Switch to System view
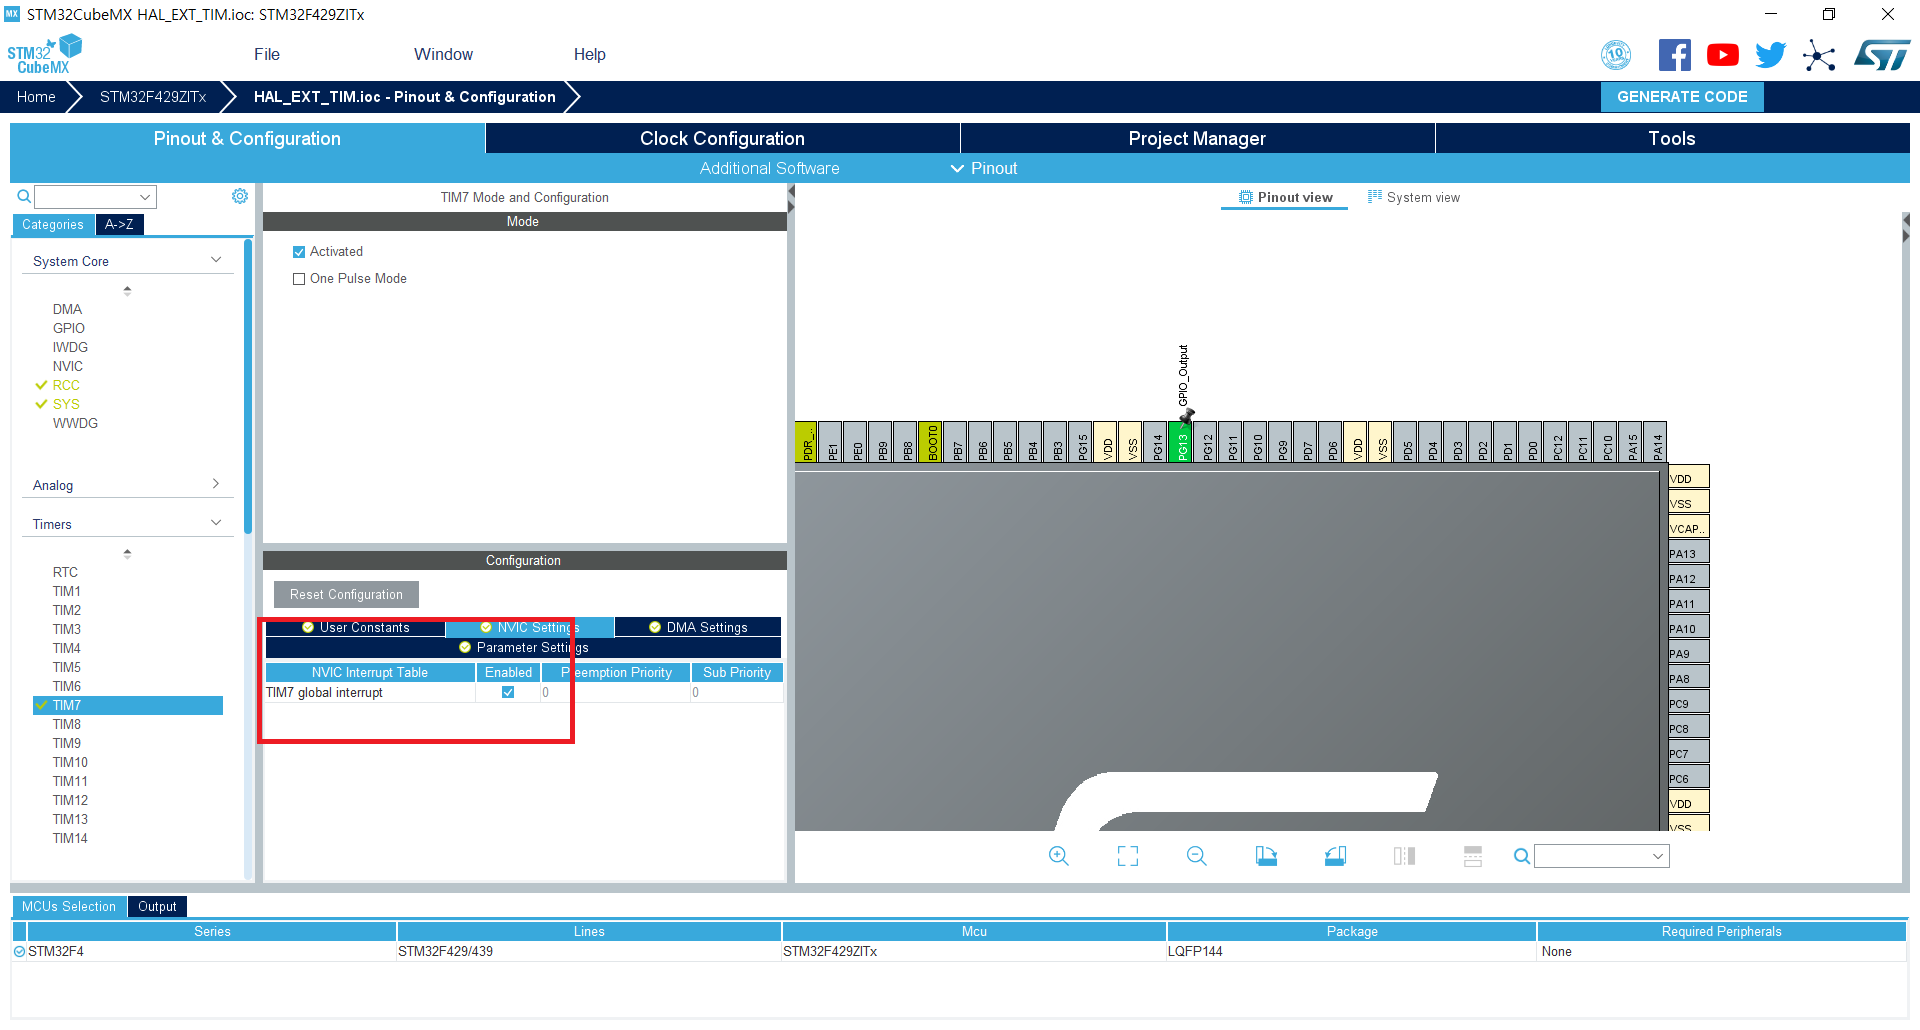The image size is (1920, 1030). tap(1414, 197)
